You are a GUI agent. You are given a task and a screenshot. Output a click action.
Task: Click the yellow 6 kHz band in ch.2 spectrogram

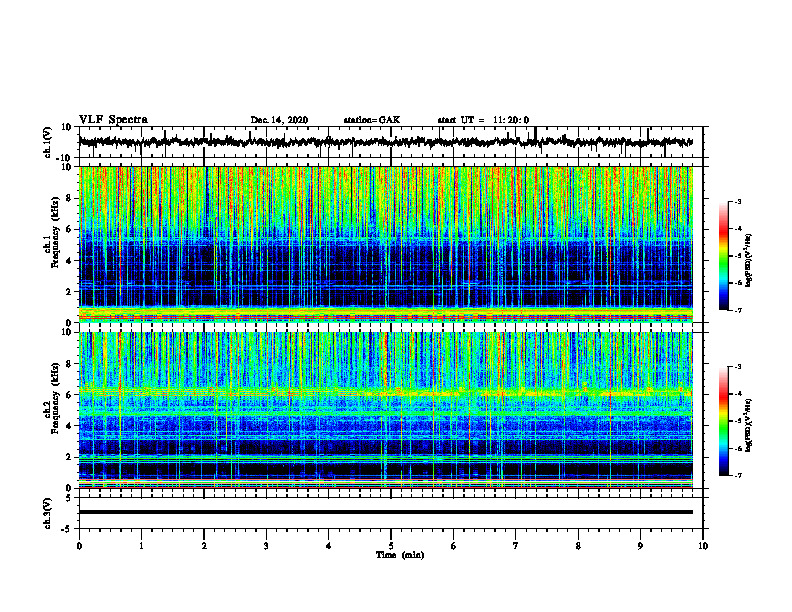385,392
